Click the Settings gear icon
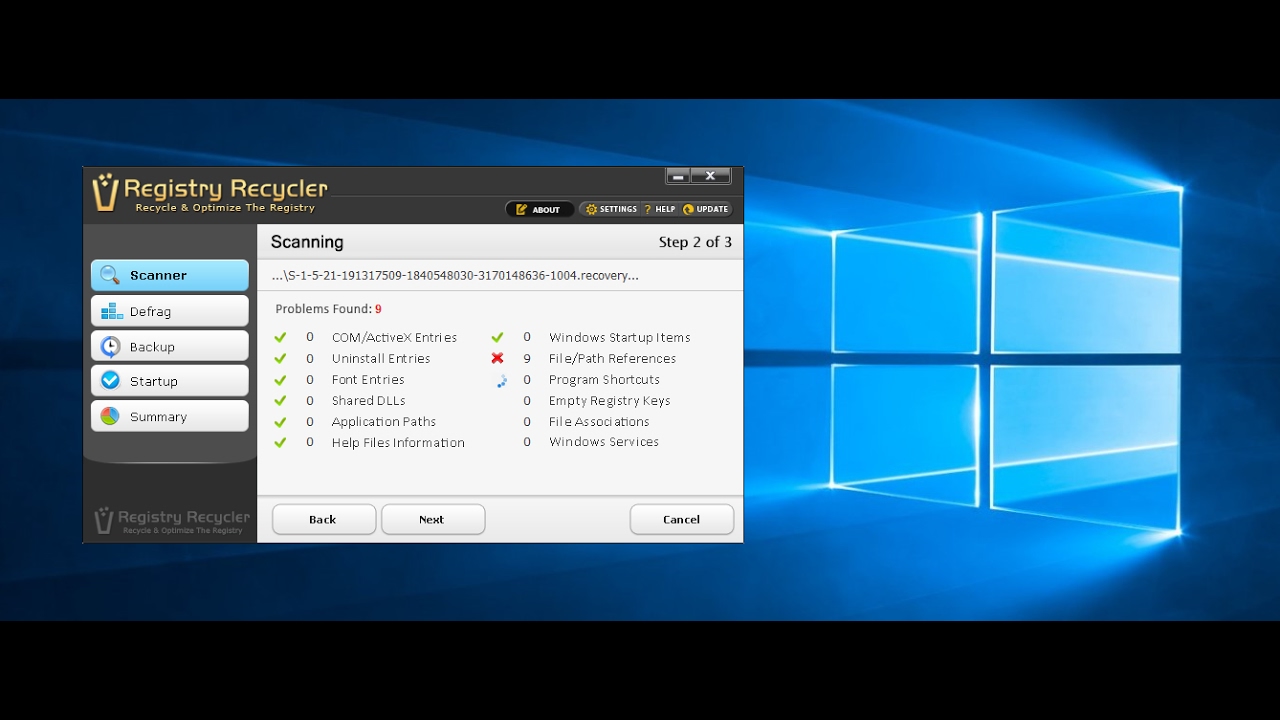Viewport: 1280px width, 720px height. [591, 209]
